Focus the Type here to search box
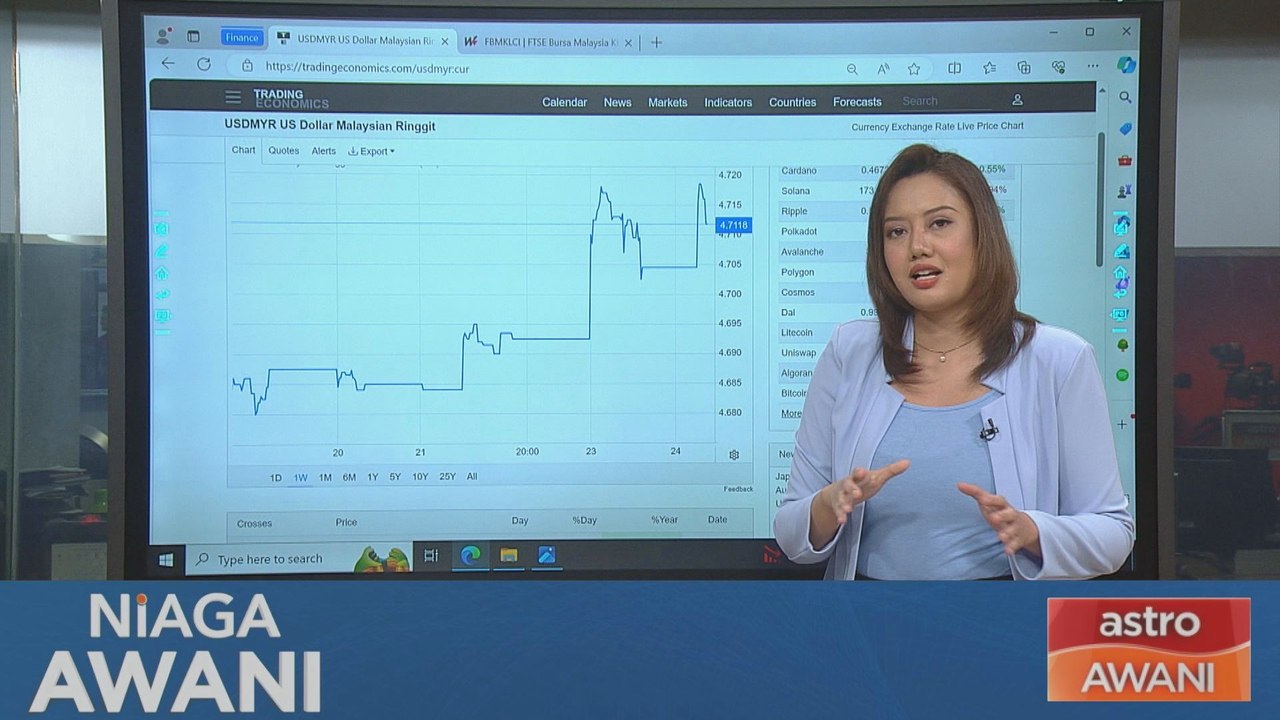1280x720 pixels. [x=299, y=559]
